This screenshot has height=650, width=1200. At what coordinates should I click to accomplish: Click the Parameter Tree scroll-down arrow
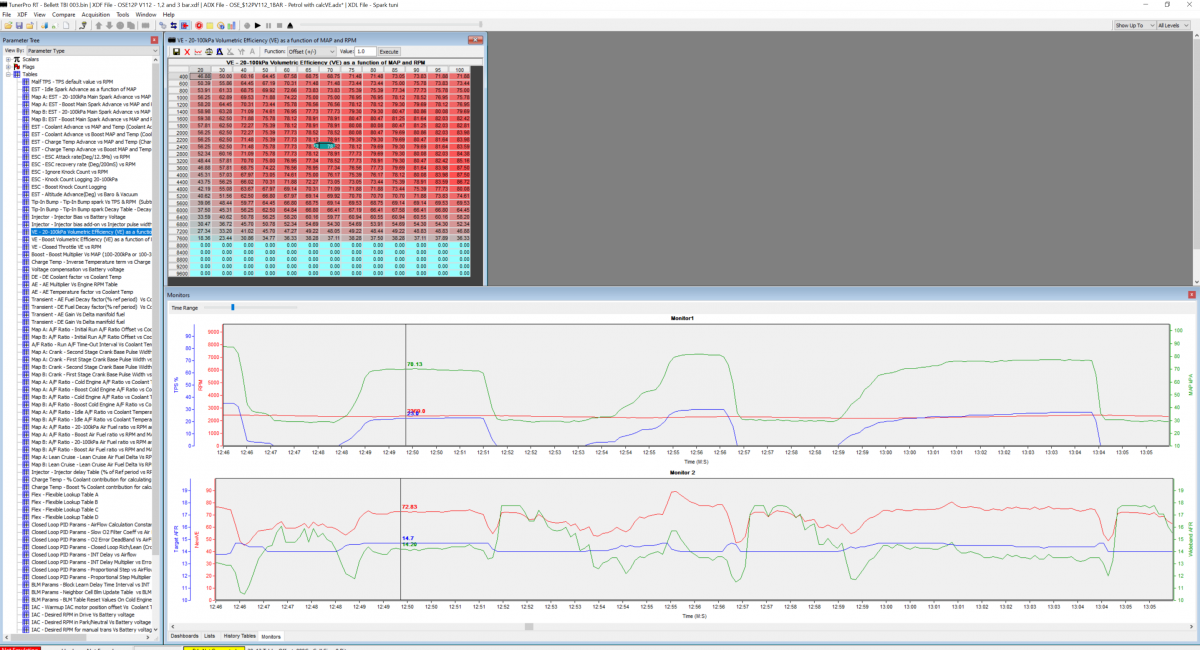coord(154,629)
